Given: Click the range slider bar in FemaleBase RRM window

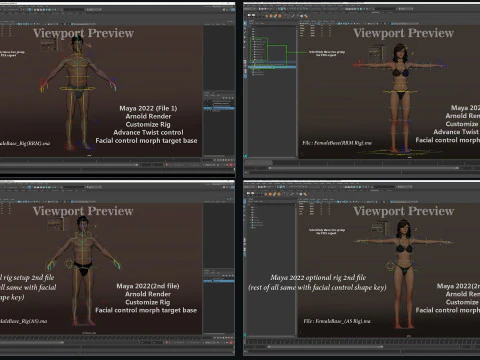Looking at the screenshot, I should pos(363,168).
